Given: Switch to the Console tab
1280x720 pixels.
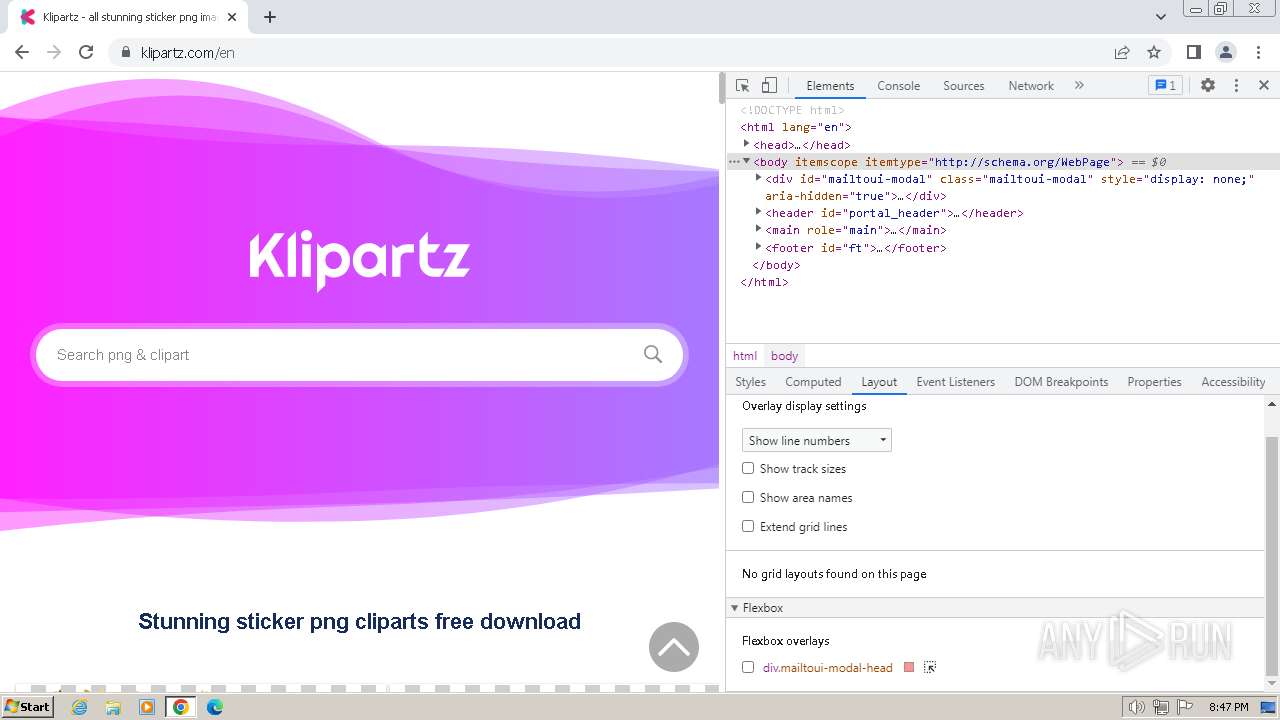Looking at the screenshot, I should 898,86.
